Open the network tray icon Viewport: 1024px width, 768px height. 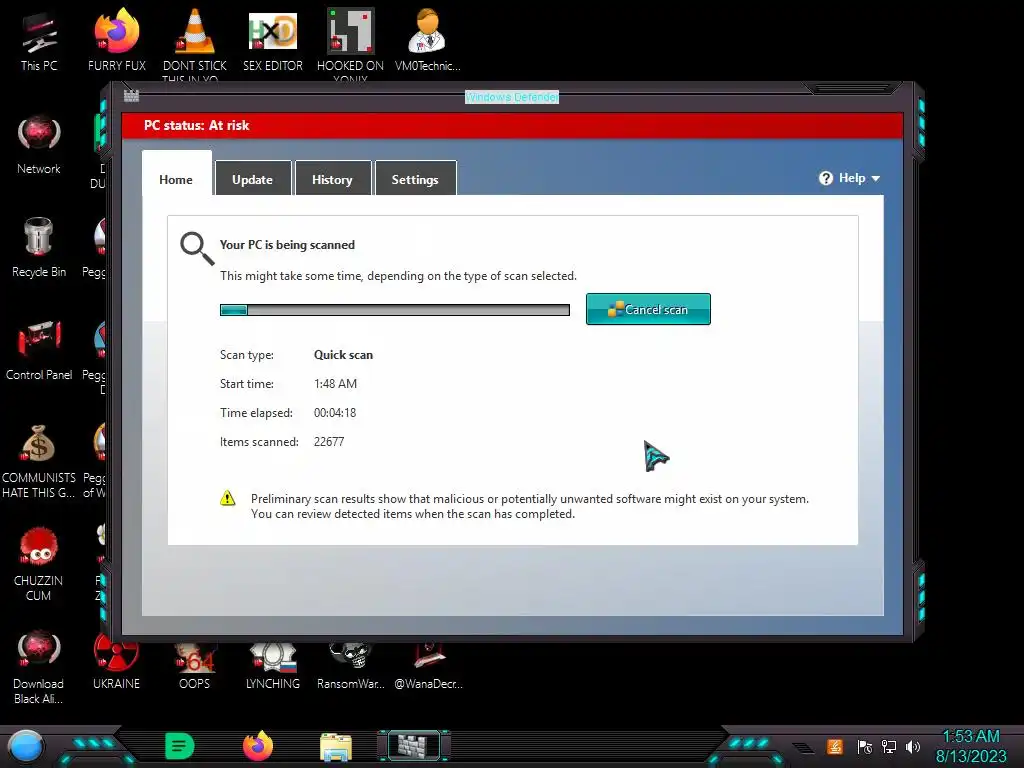(x=889, y=746)
